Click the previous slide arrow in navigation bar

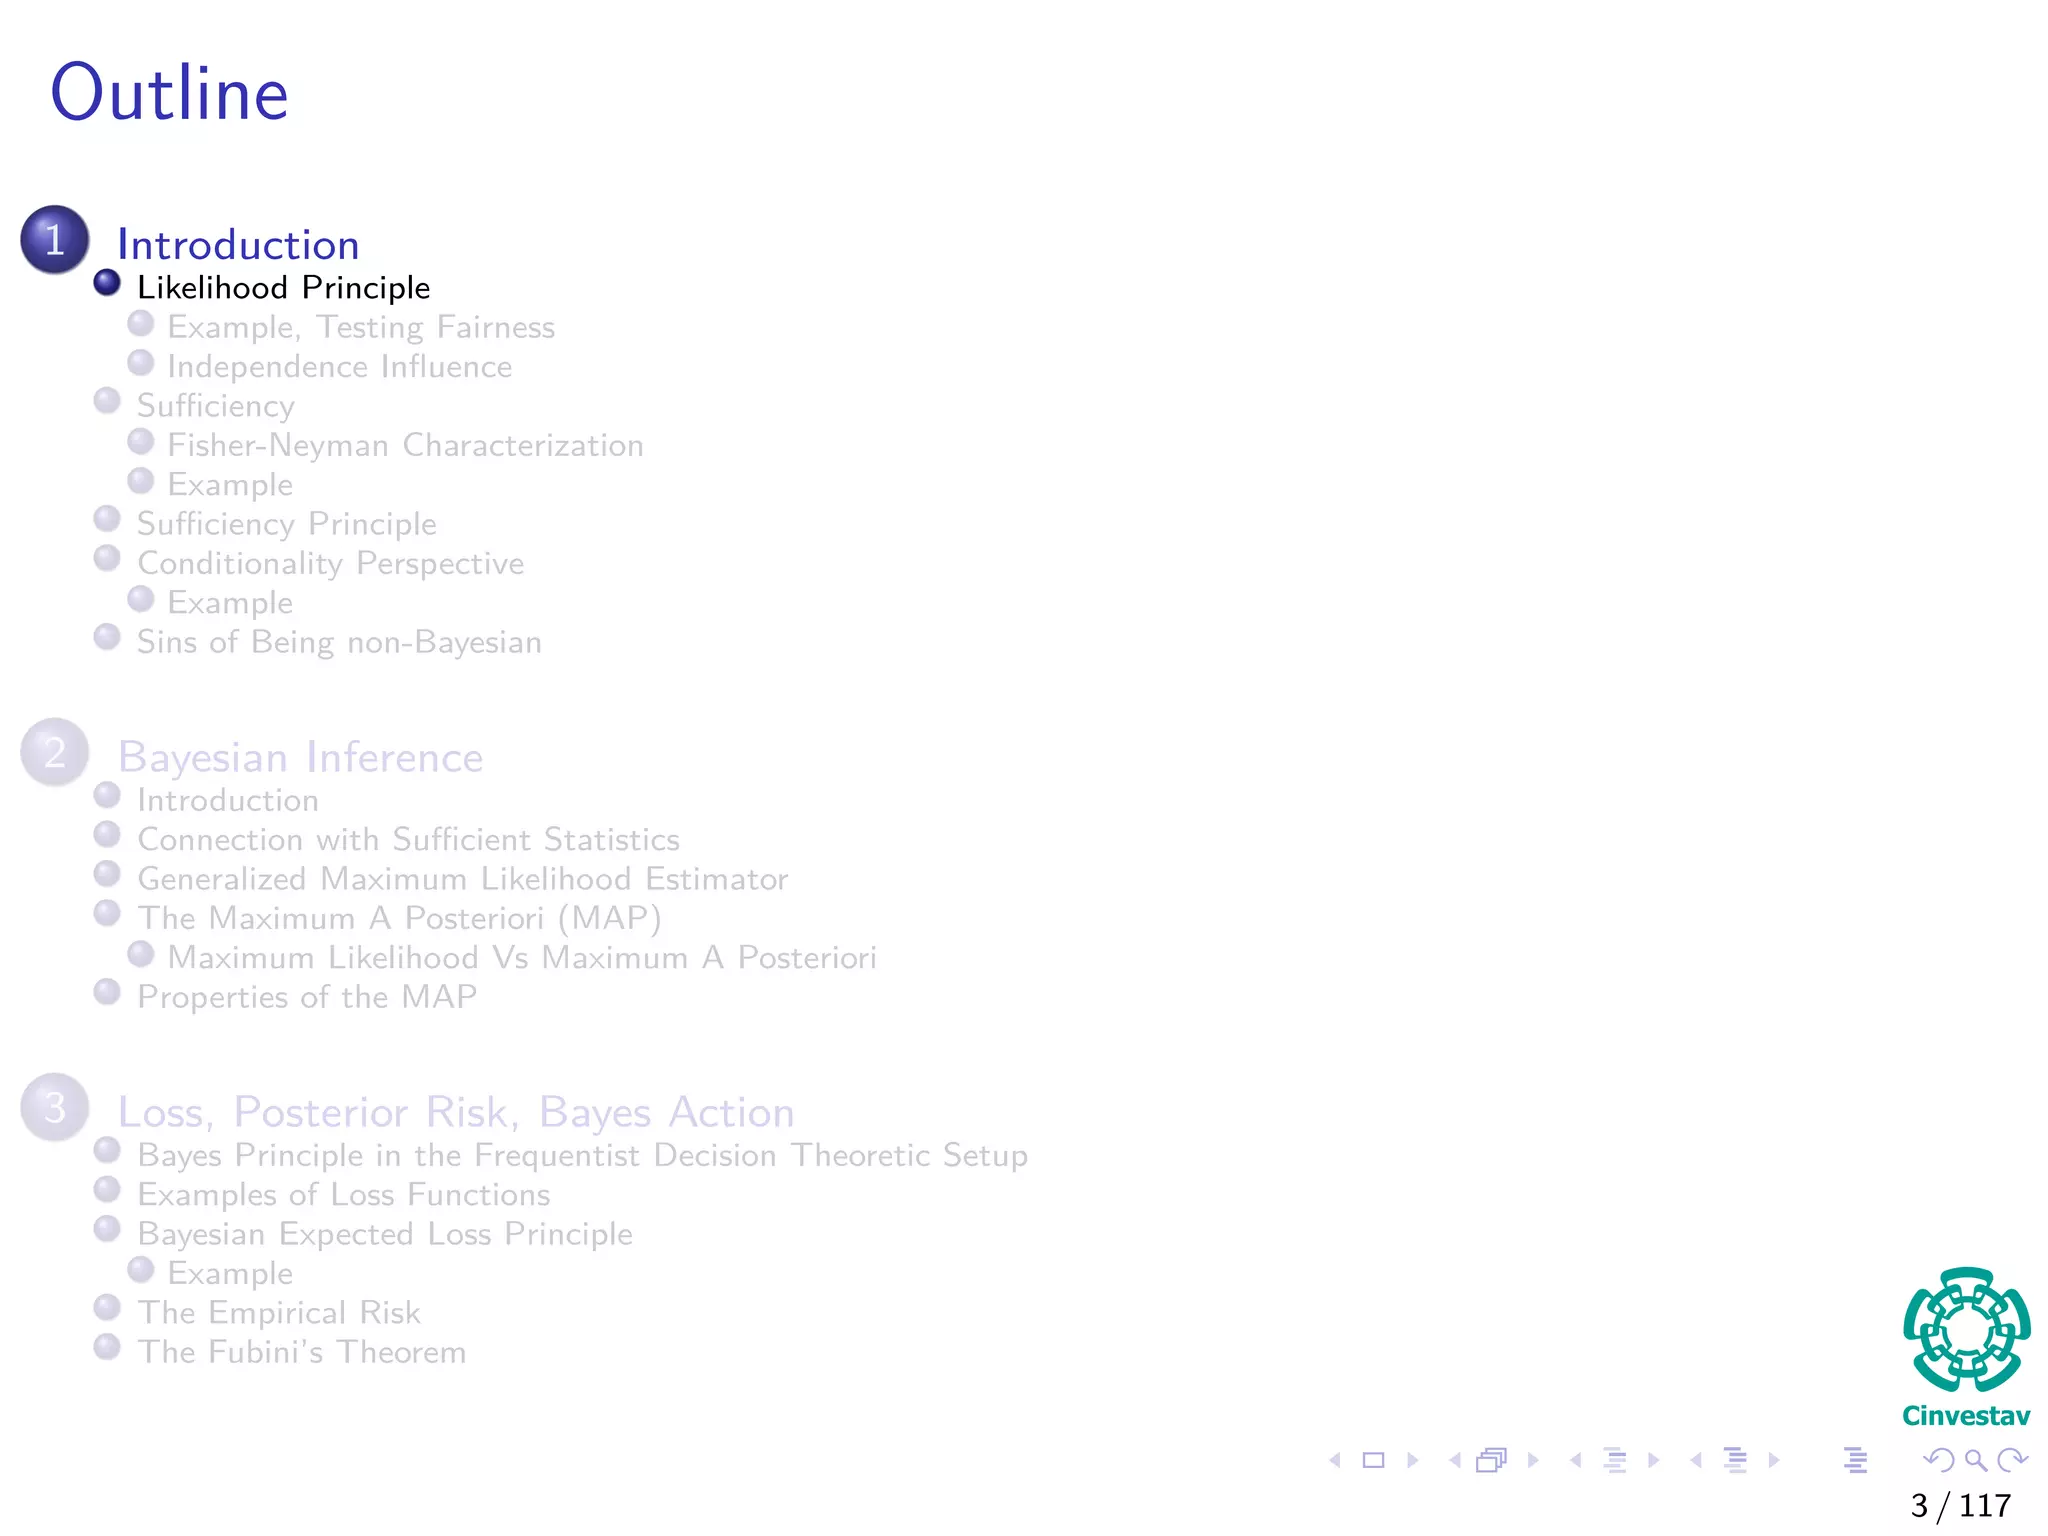(1335, 1460)
